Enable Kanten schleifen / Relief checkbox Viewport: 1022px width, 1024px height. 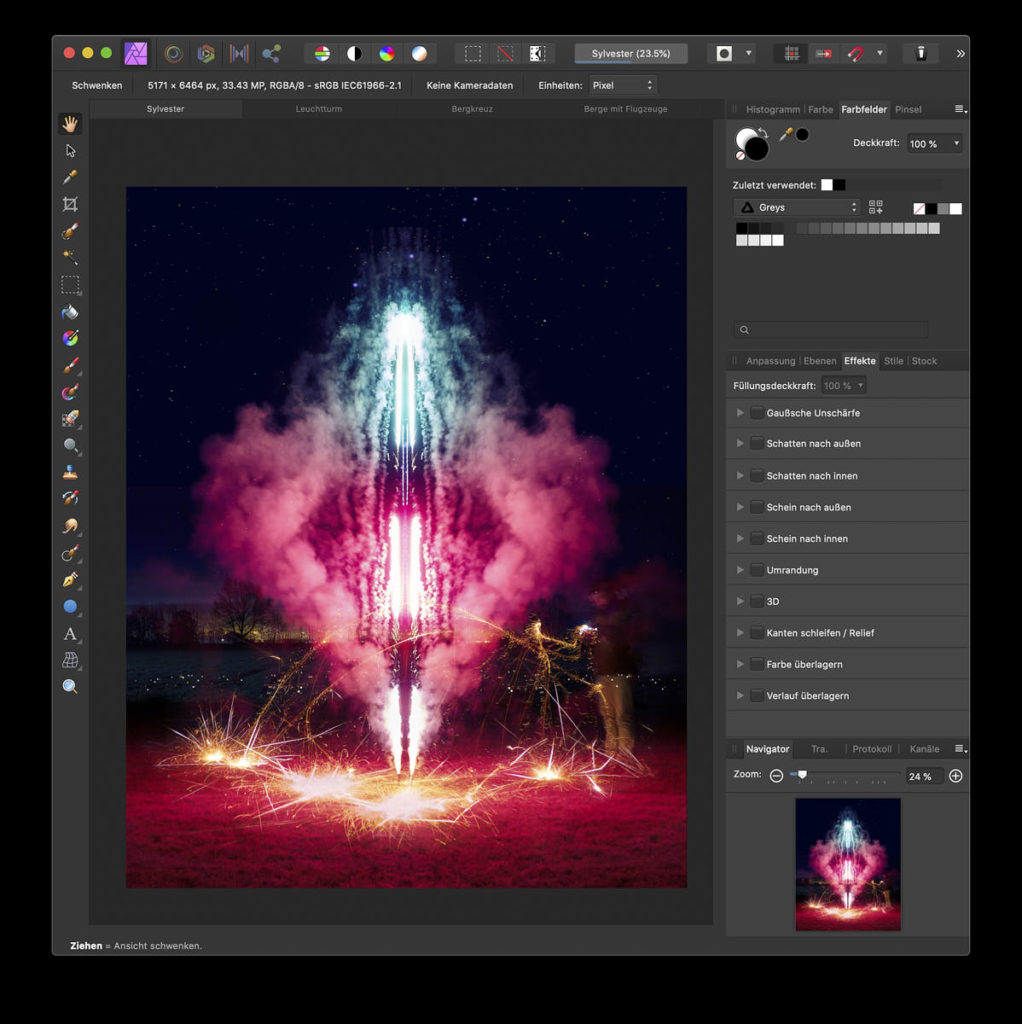757,633
